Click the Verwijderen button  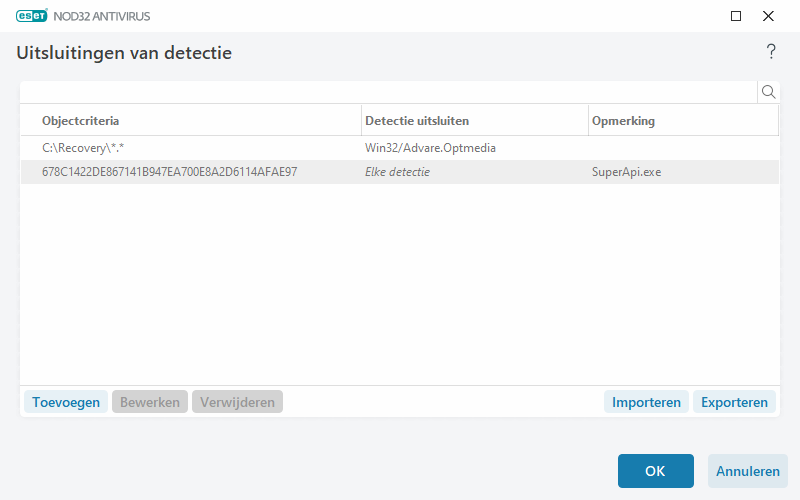(238, 402)
